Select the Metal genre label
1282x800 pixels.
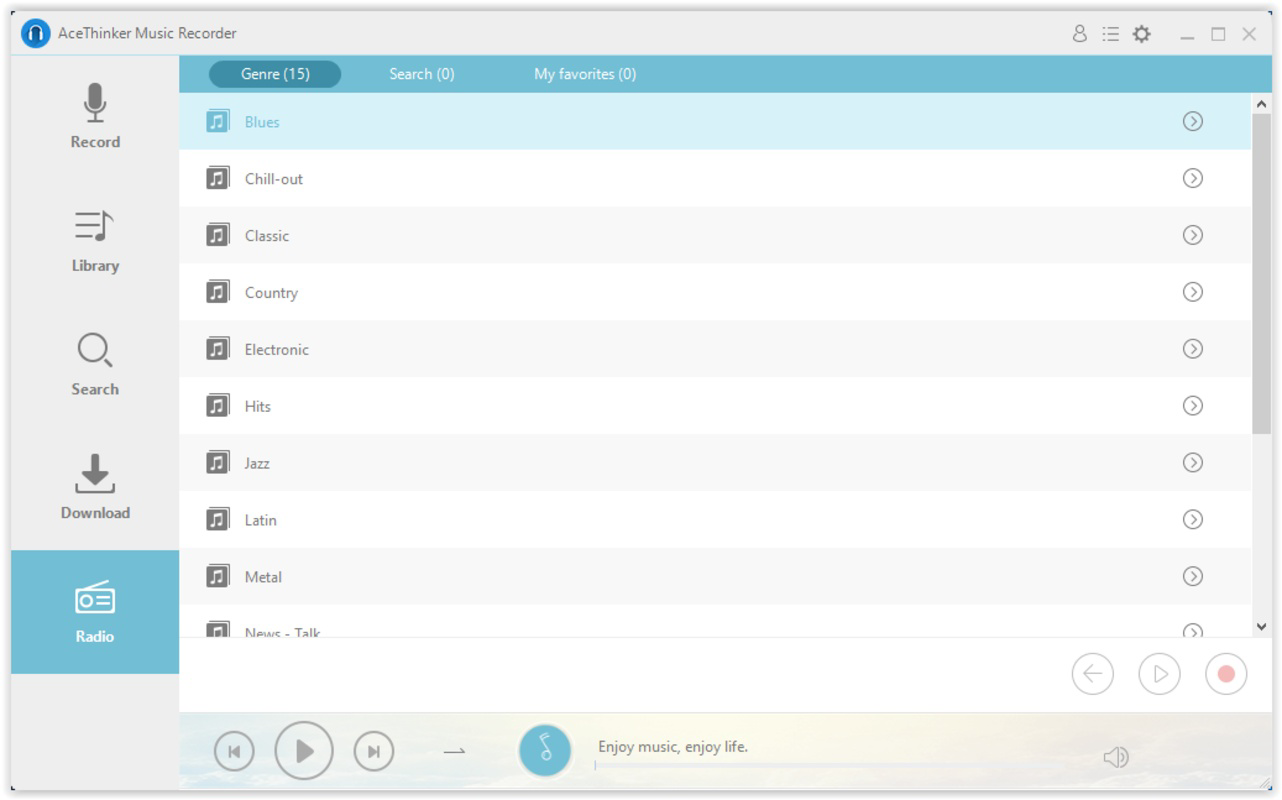click(x=263, y=576)
